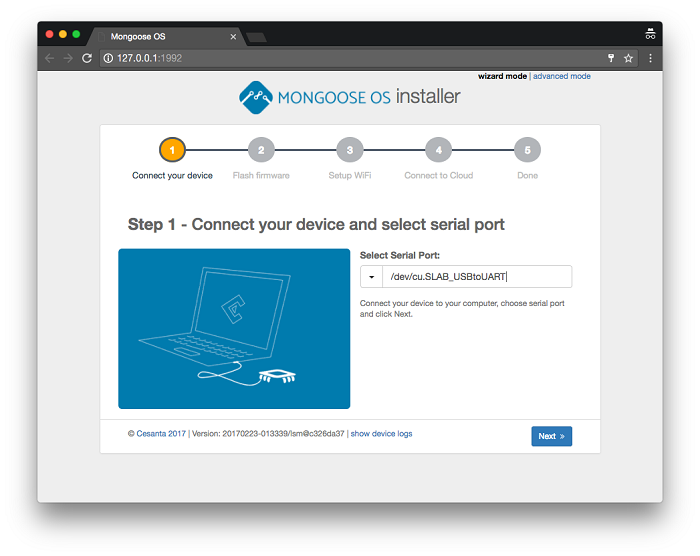This screenshot has width=700, height=556.
Task: Close the window with the red button
Action: tap(50, 34)
